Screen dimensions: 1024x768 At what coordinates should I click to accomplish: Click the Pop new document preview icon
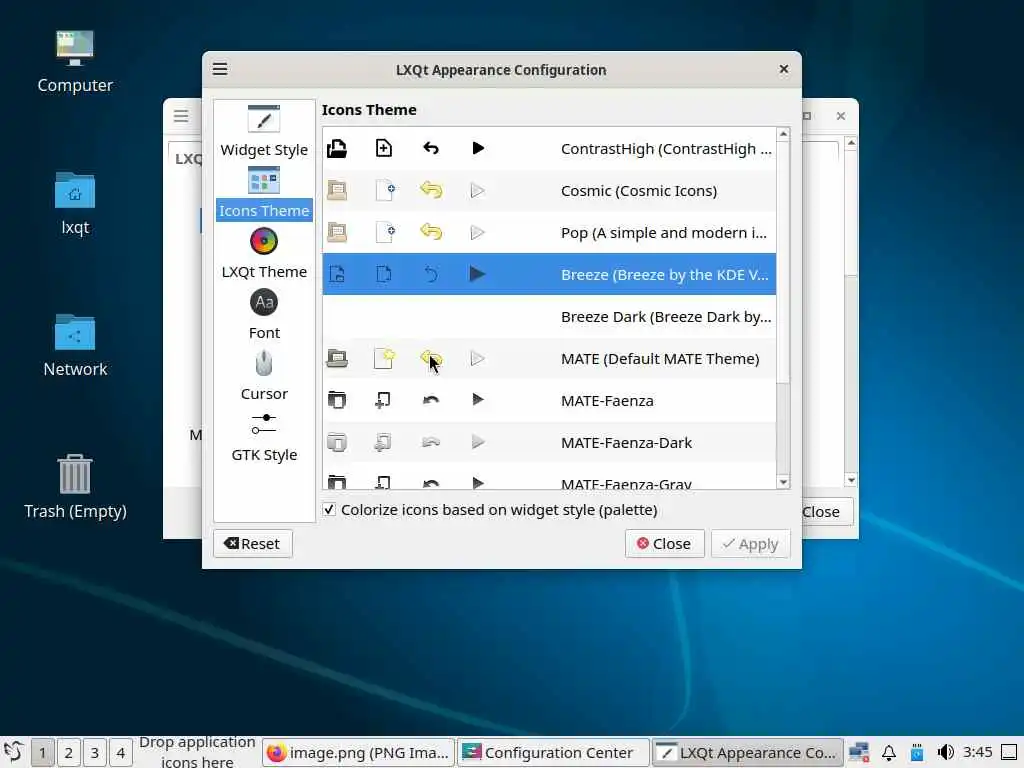pyautogui.click(x=384, y=232)
